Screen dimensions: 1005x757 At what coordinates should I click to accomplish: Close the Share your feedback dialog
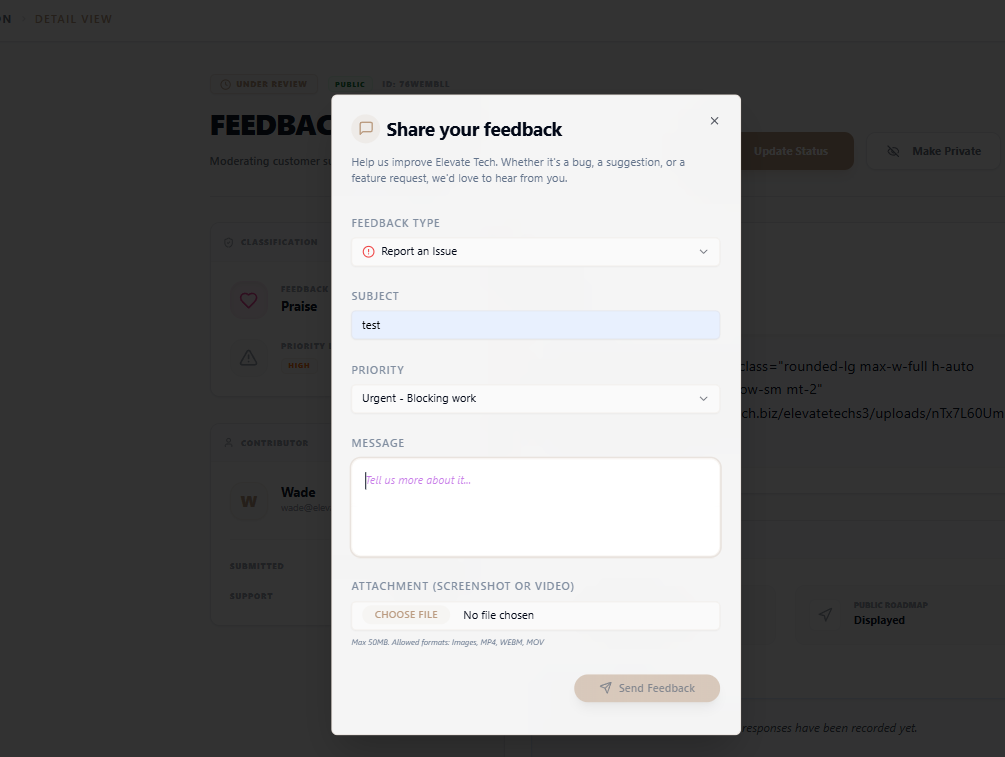(714, 121)
